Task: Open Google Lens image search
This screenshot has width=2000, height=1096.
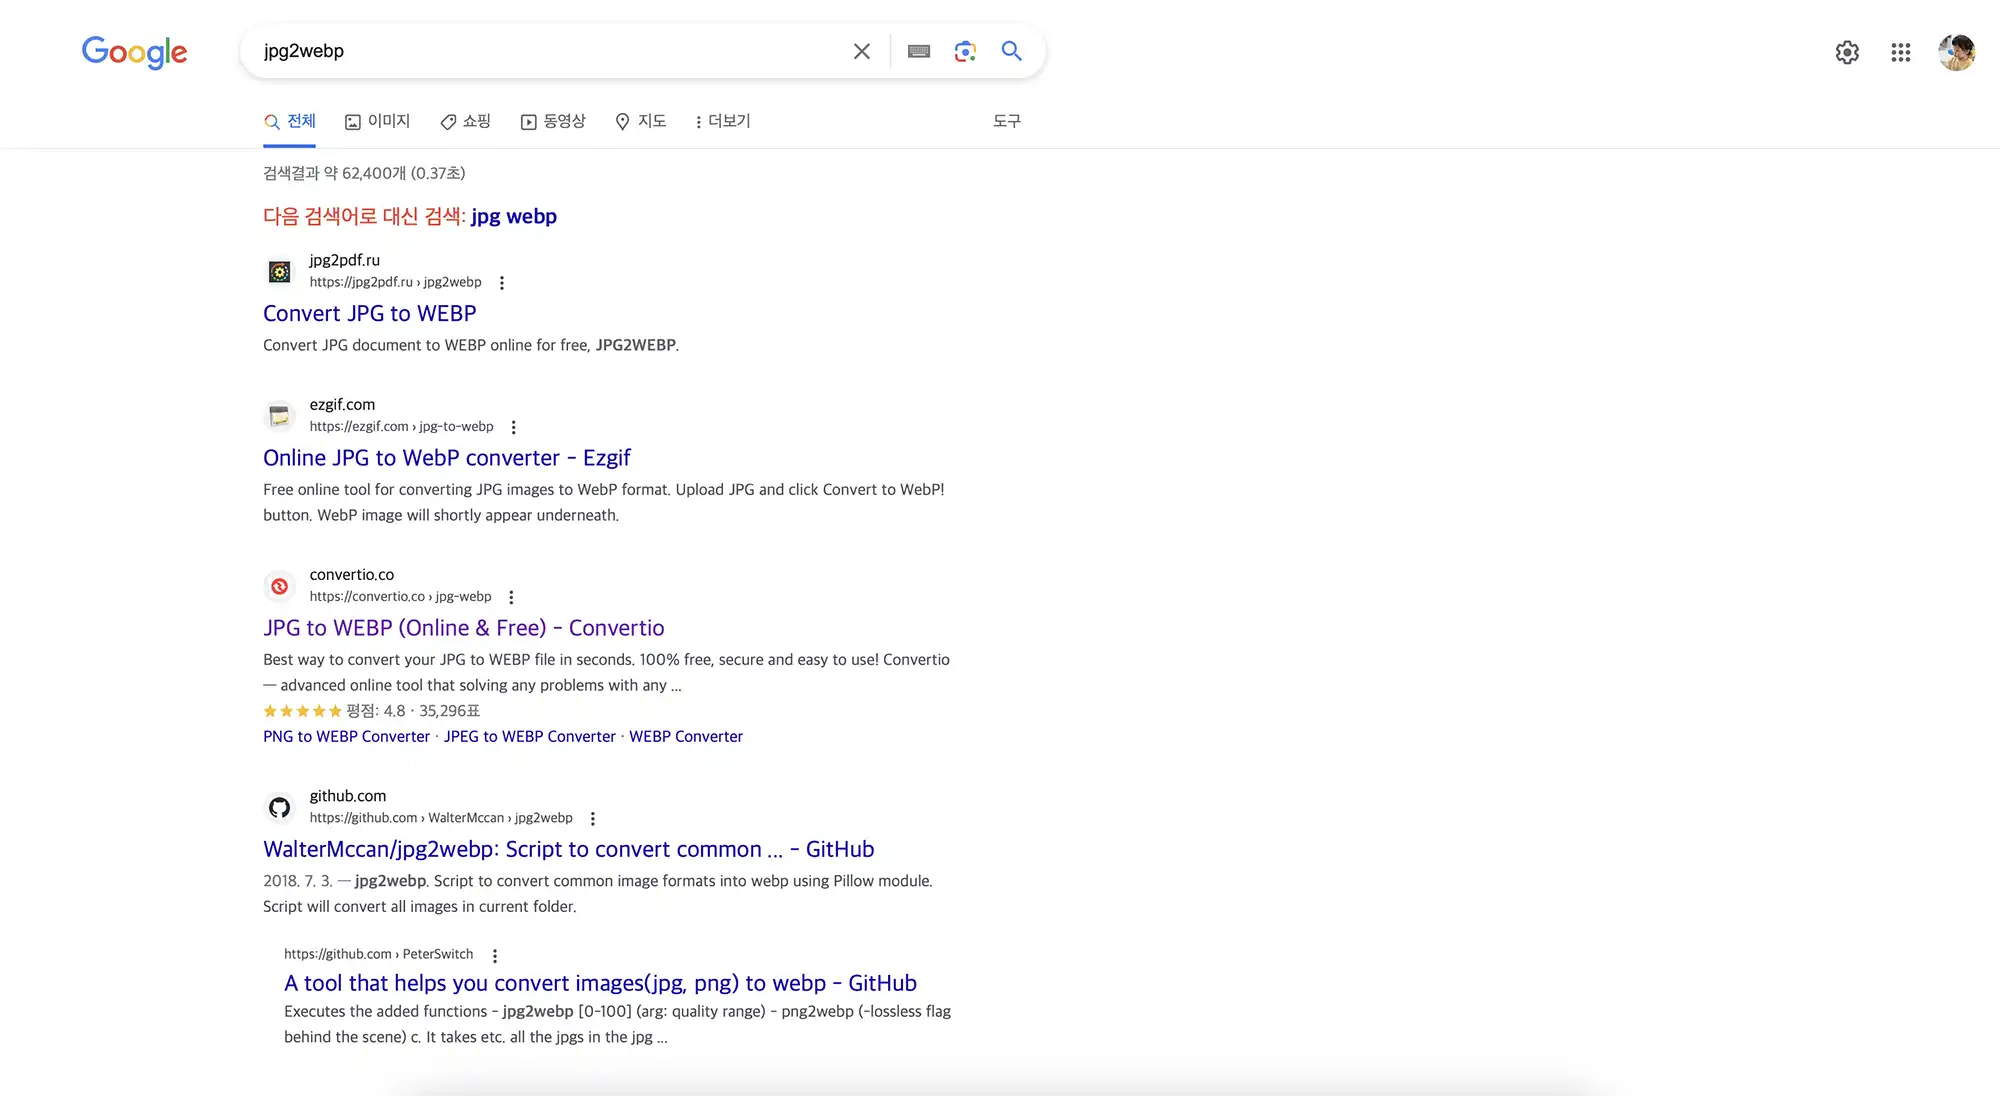Action: pos(965,51)
